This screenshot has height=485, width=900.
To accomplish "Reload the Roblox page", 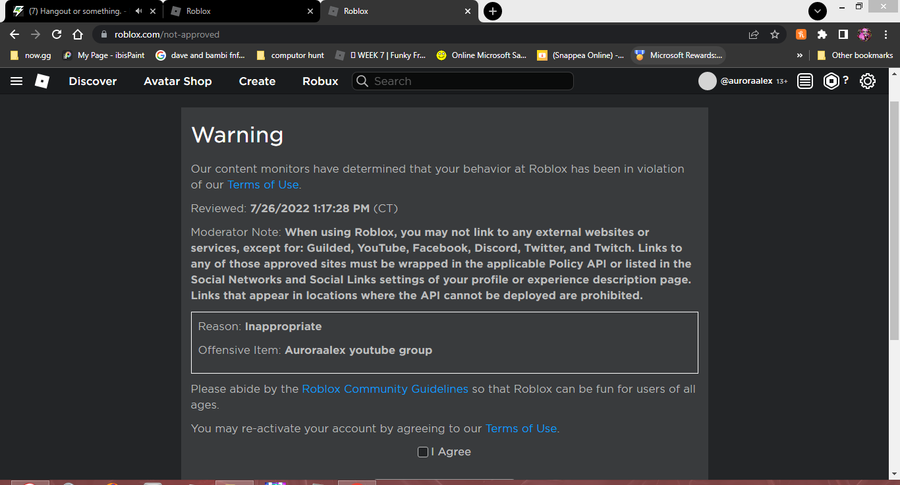I will pyautogui.click(x=56, y=34).
